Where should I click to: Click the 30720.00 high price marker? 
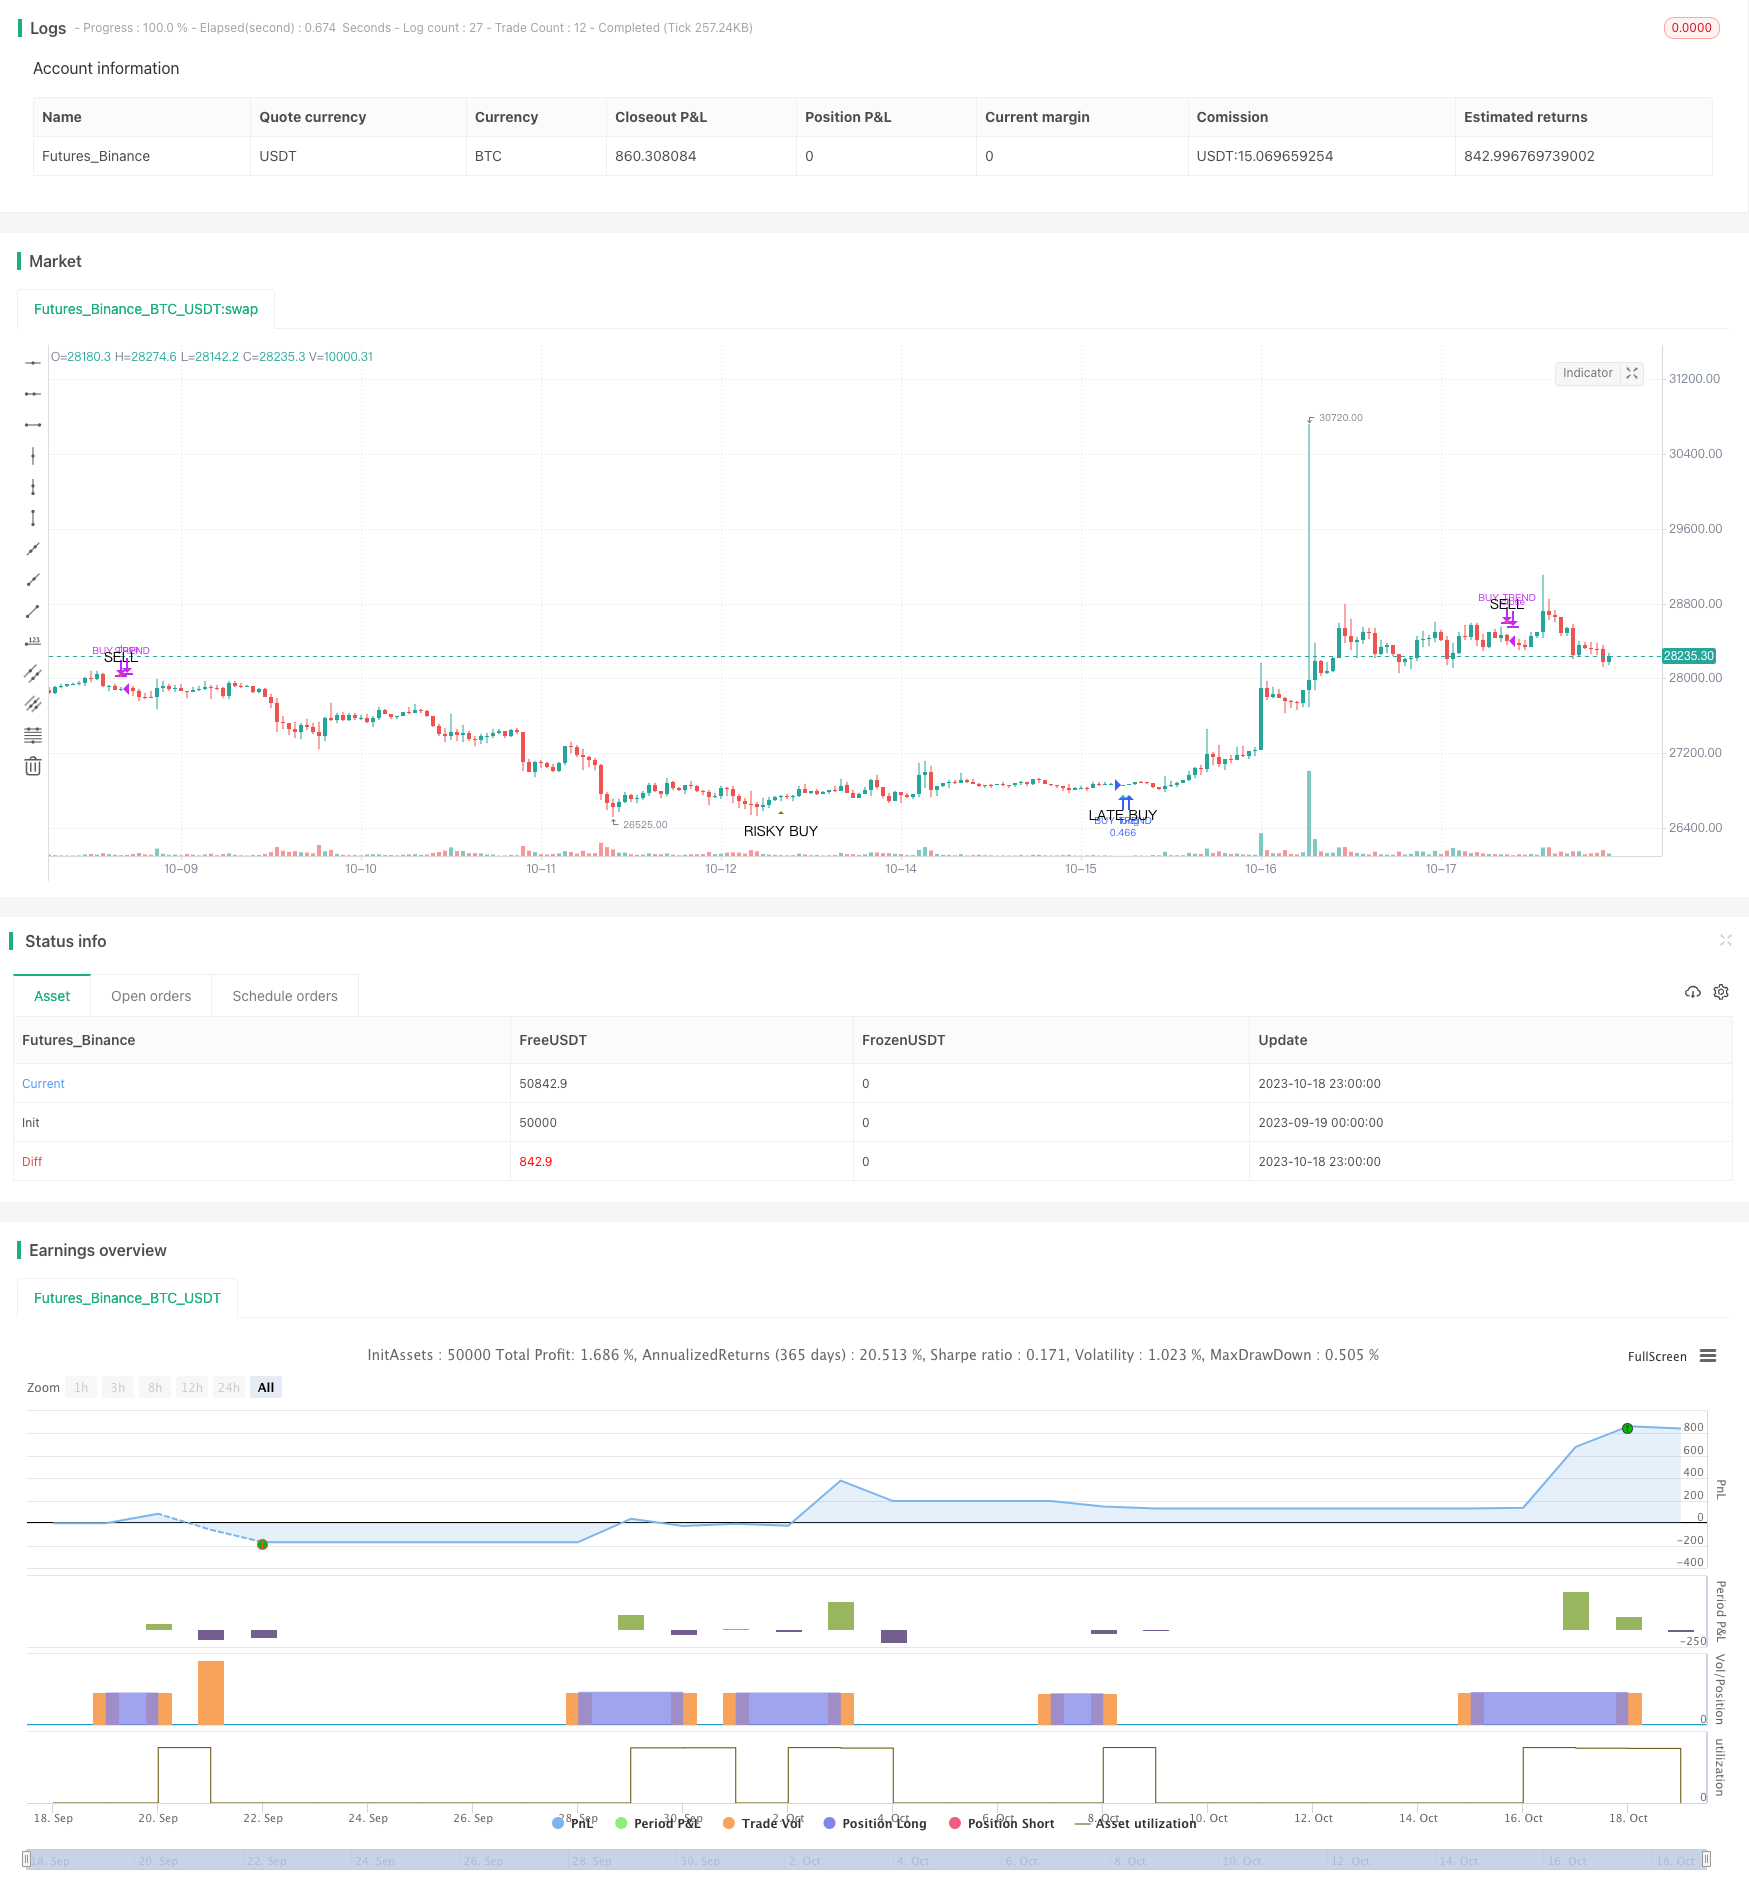[x=1341, y=418]
